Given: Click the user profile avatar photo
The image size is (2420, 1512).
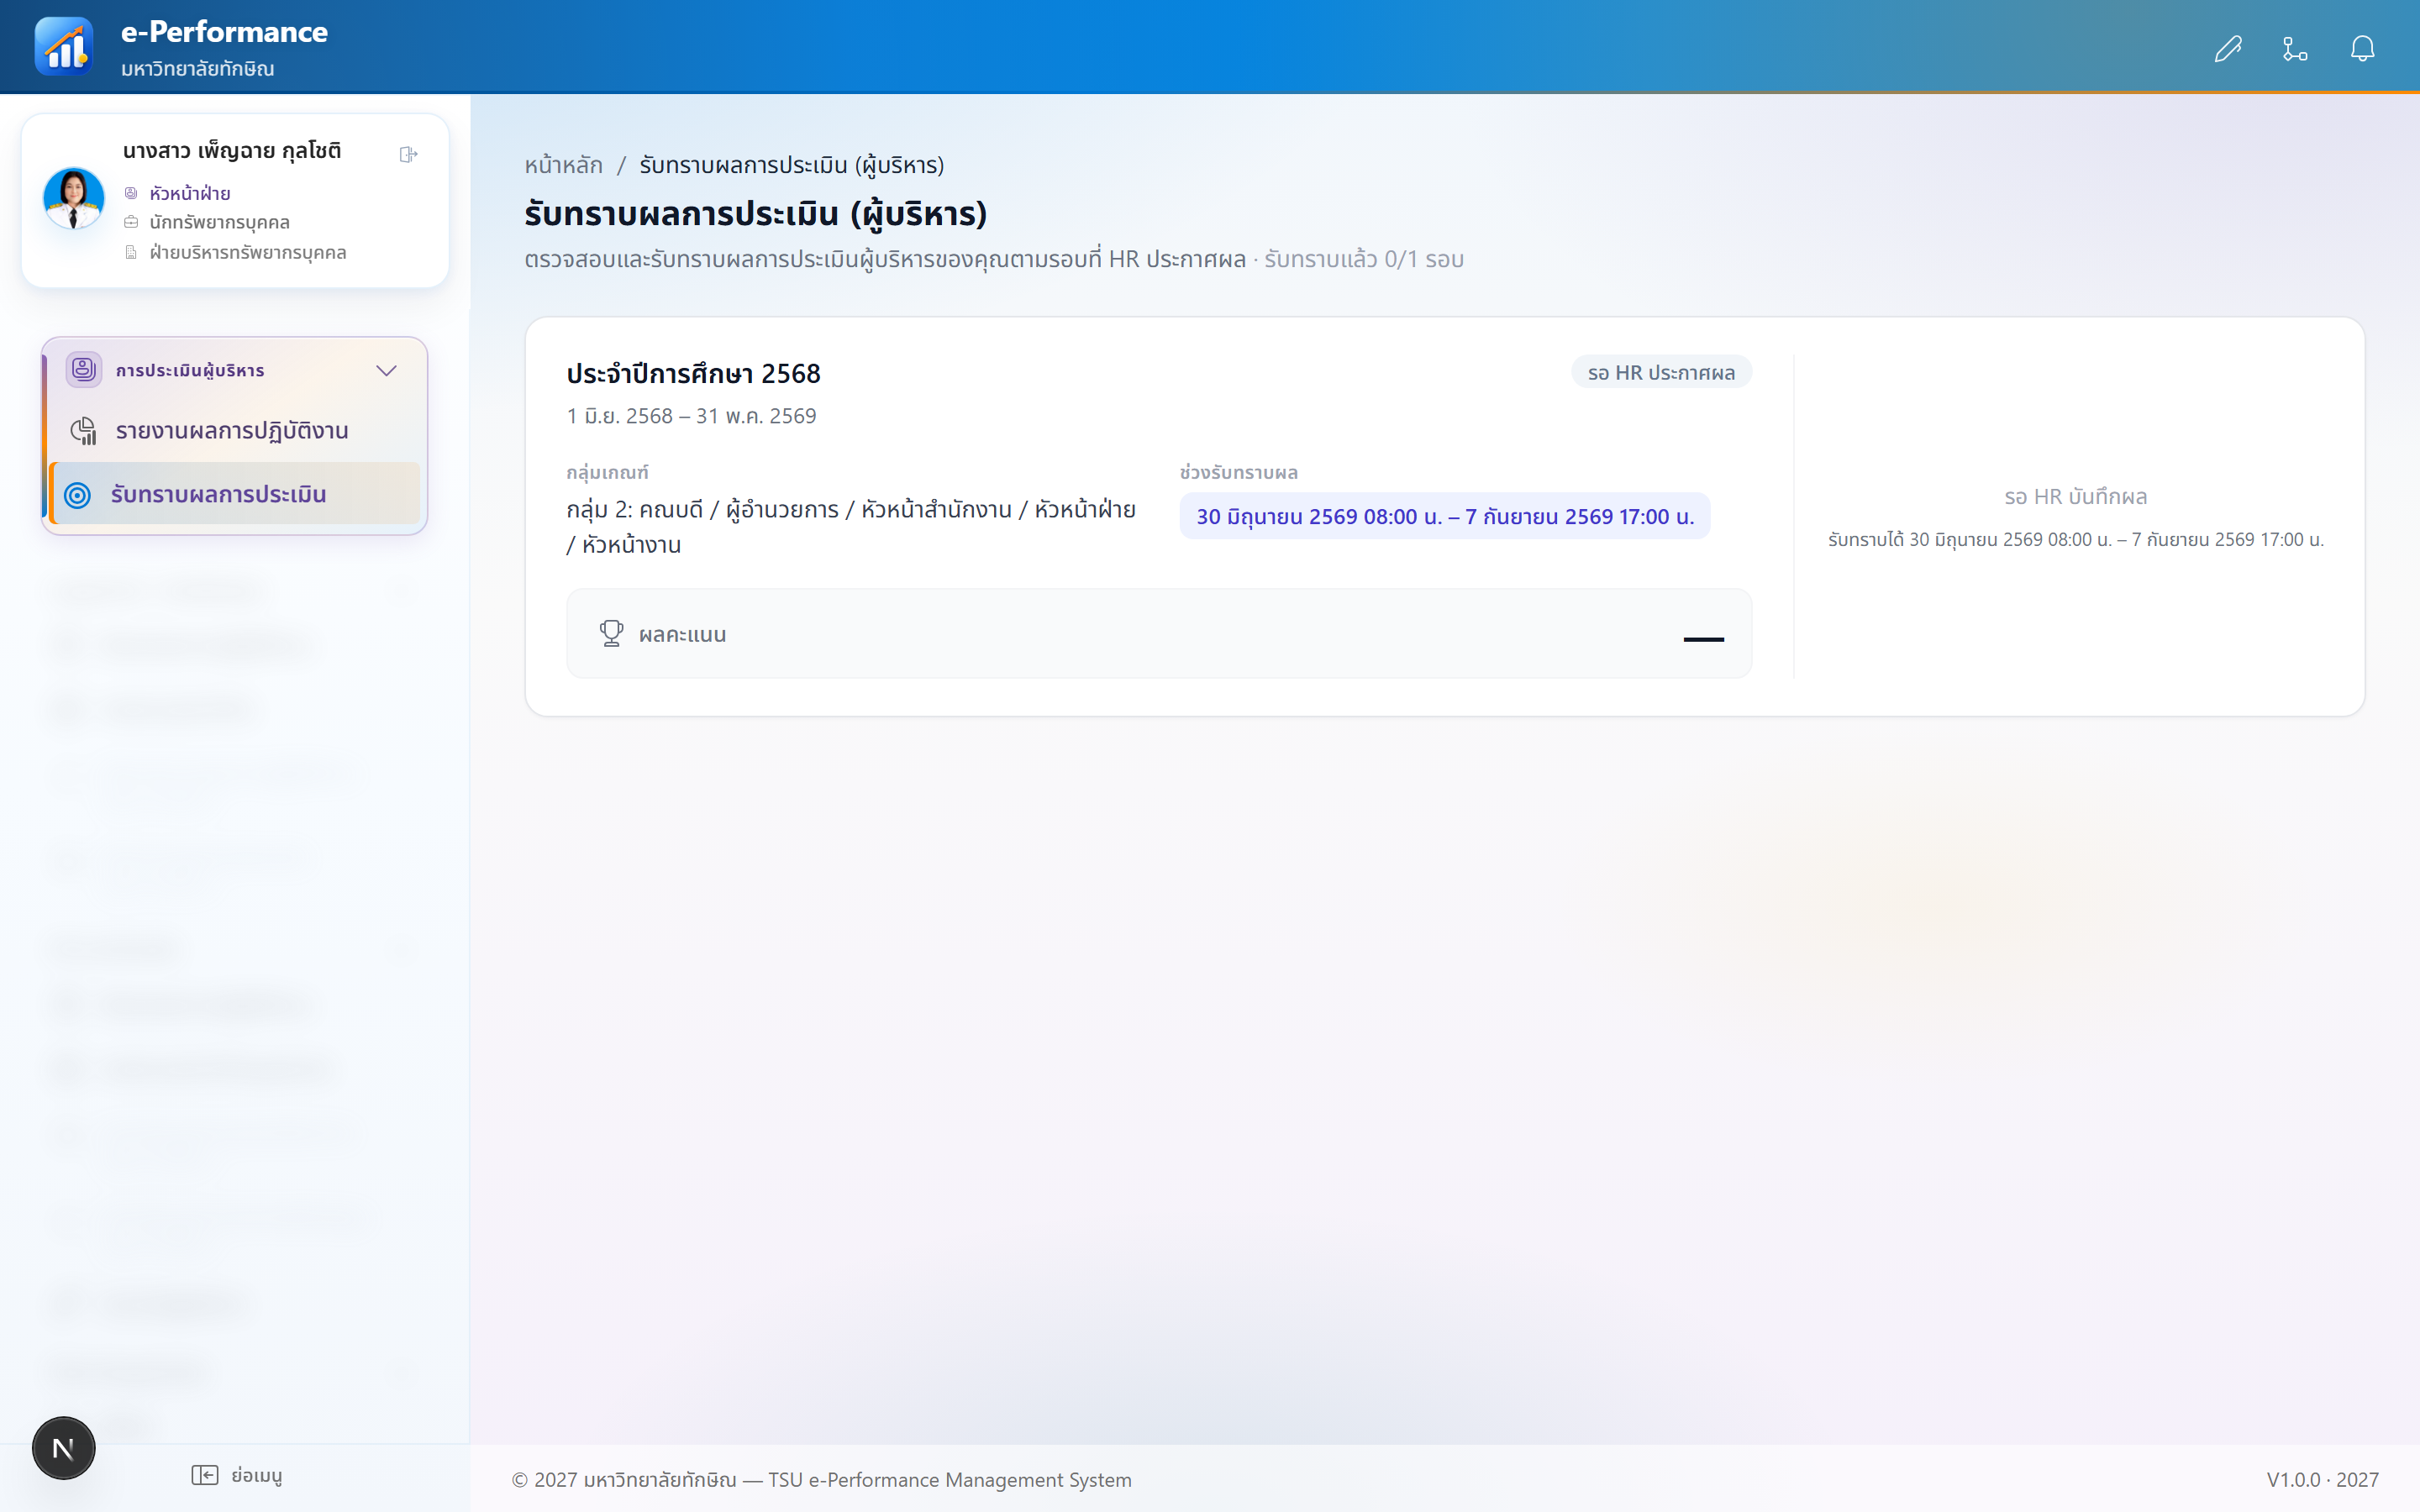Looking at the screenshot, I should click(x=73, y=198).
